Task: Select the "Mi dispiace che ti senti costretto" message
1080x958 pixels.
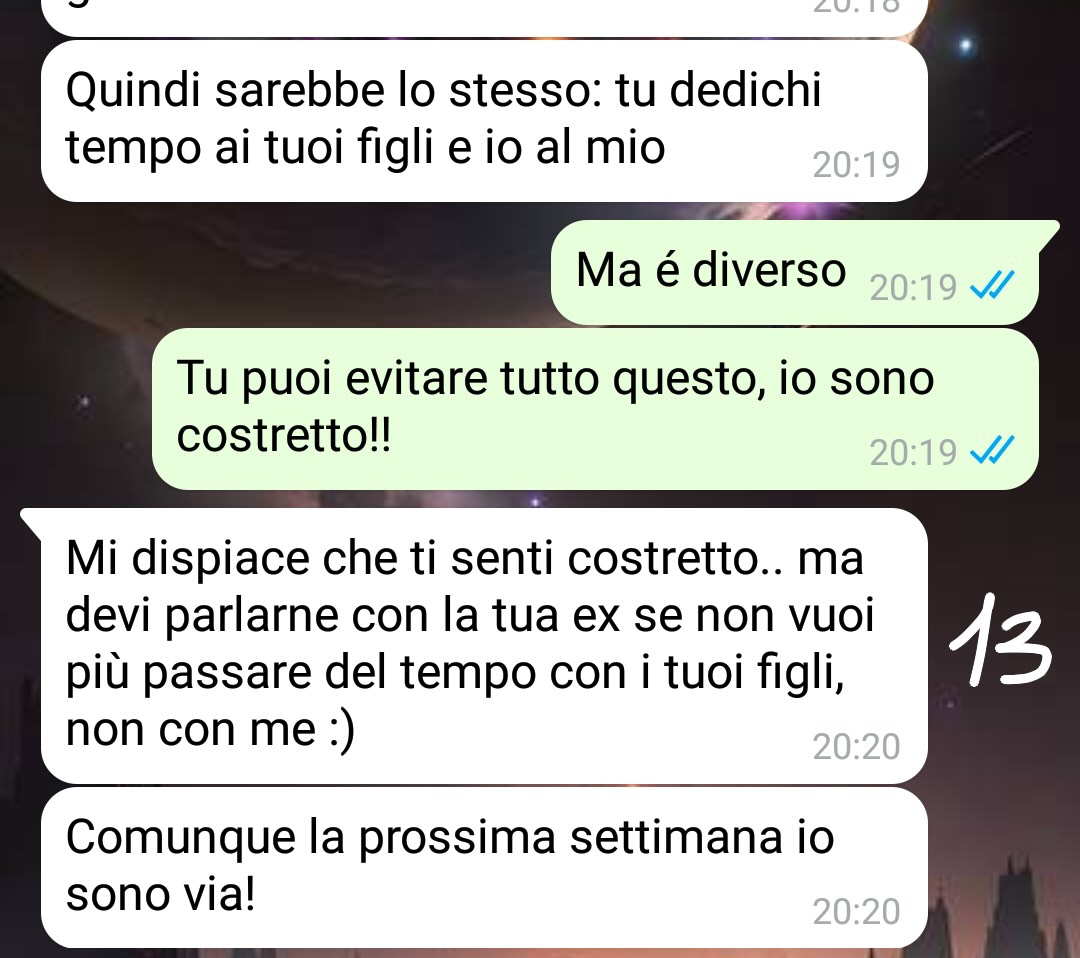Action: click(484, 646)
